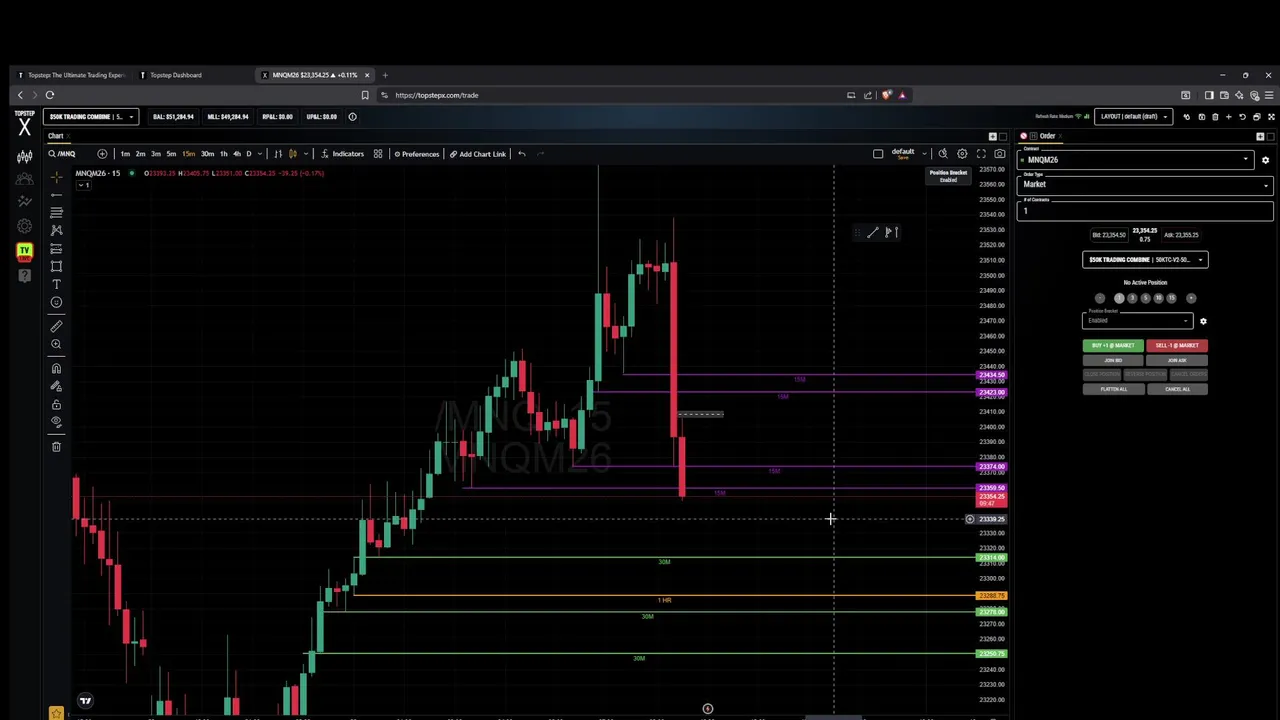Toggle fullscreen chart mode
The image size is (1280, 720).
pos(981,154)
